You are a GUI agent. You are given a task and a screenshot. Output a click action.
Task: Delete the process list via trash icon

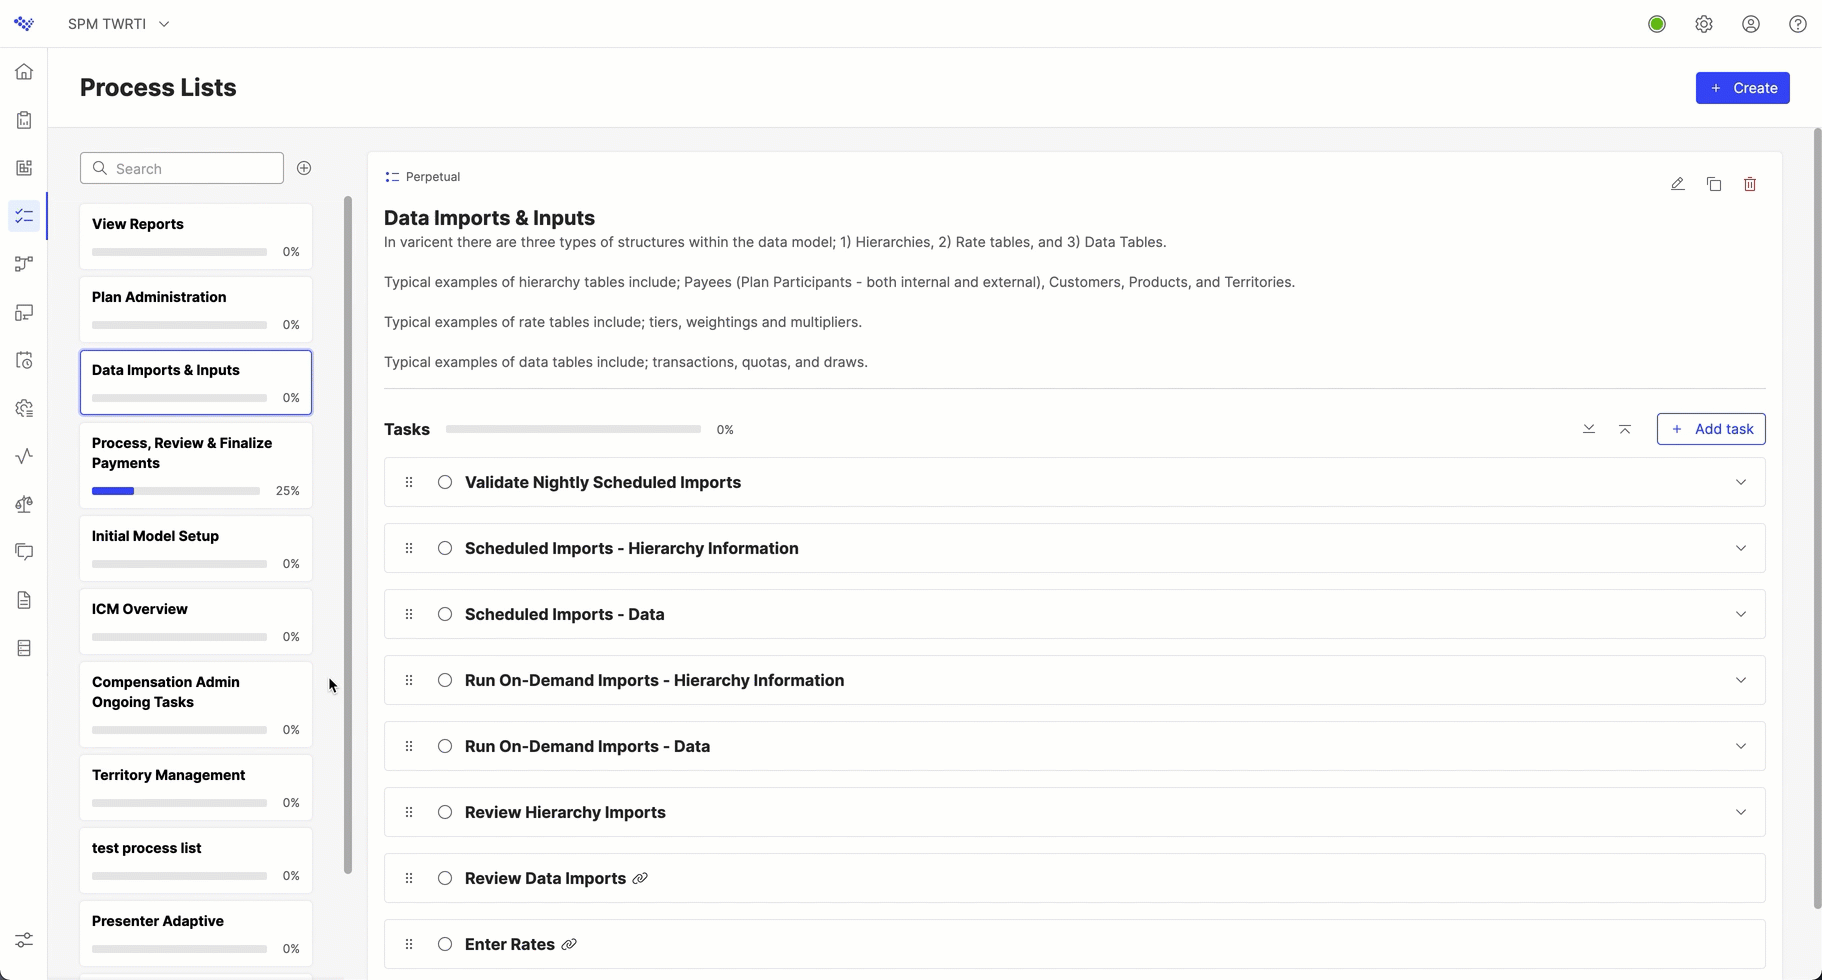1750,184
